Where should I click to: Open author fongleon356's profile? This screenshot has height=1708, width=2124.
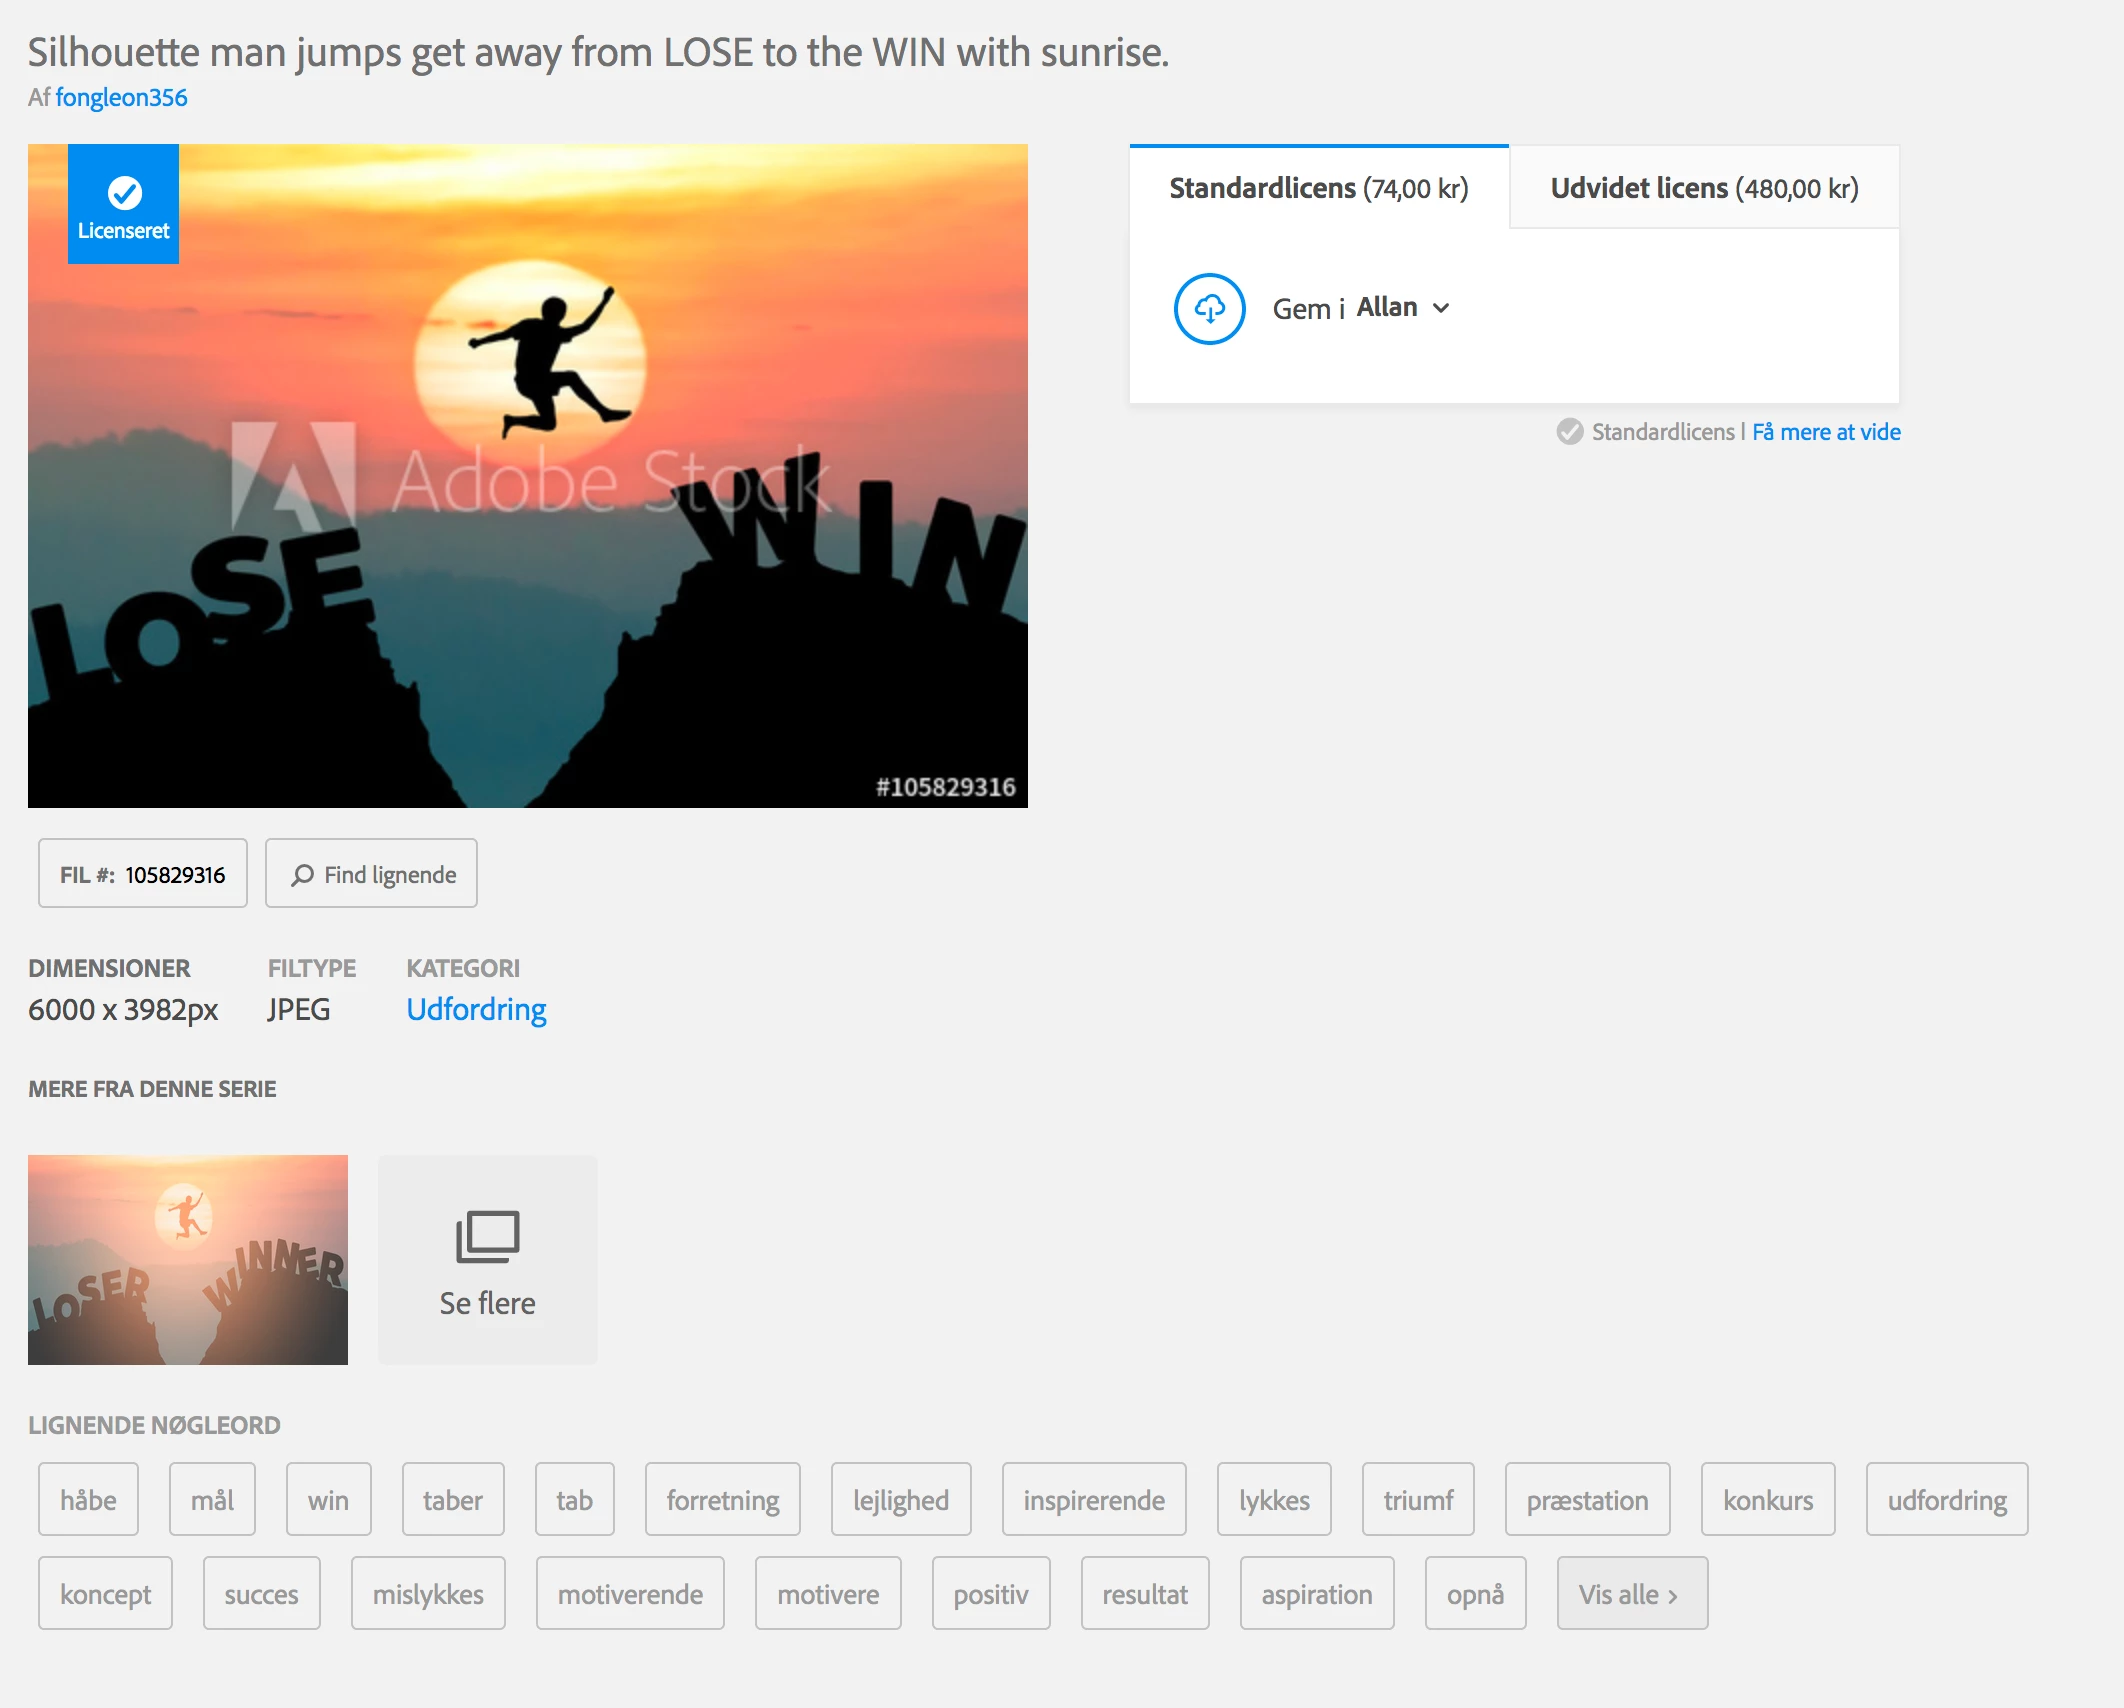pyautogui.click(x=121, y=97)
